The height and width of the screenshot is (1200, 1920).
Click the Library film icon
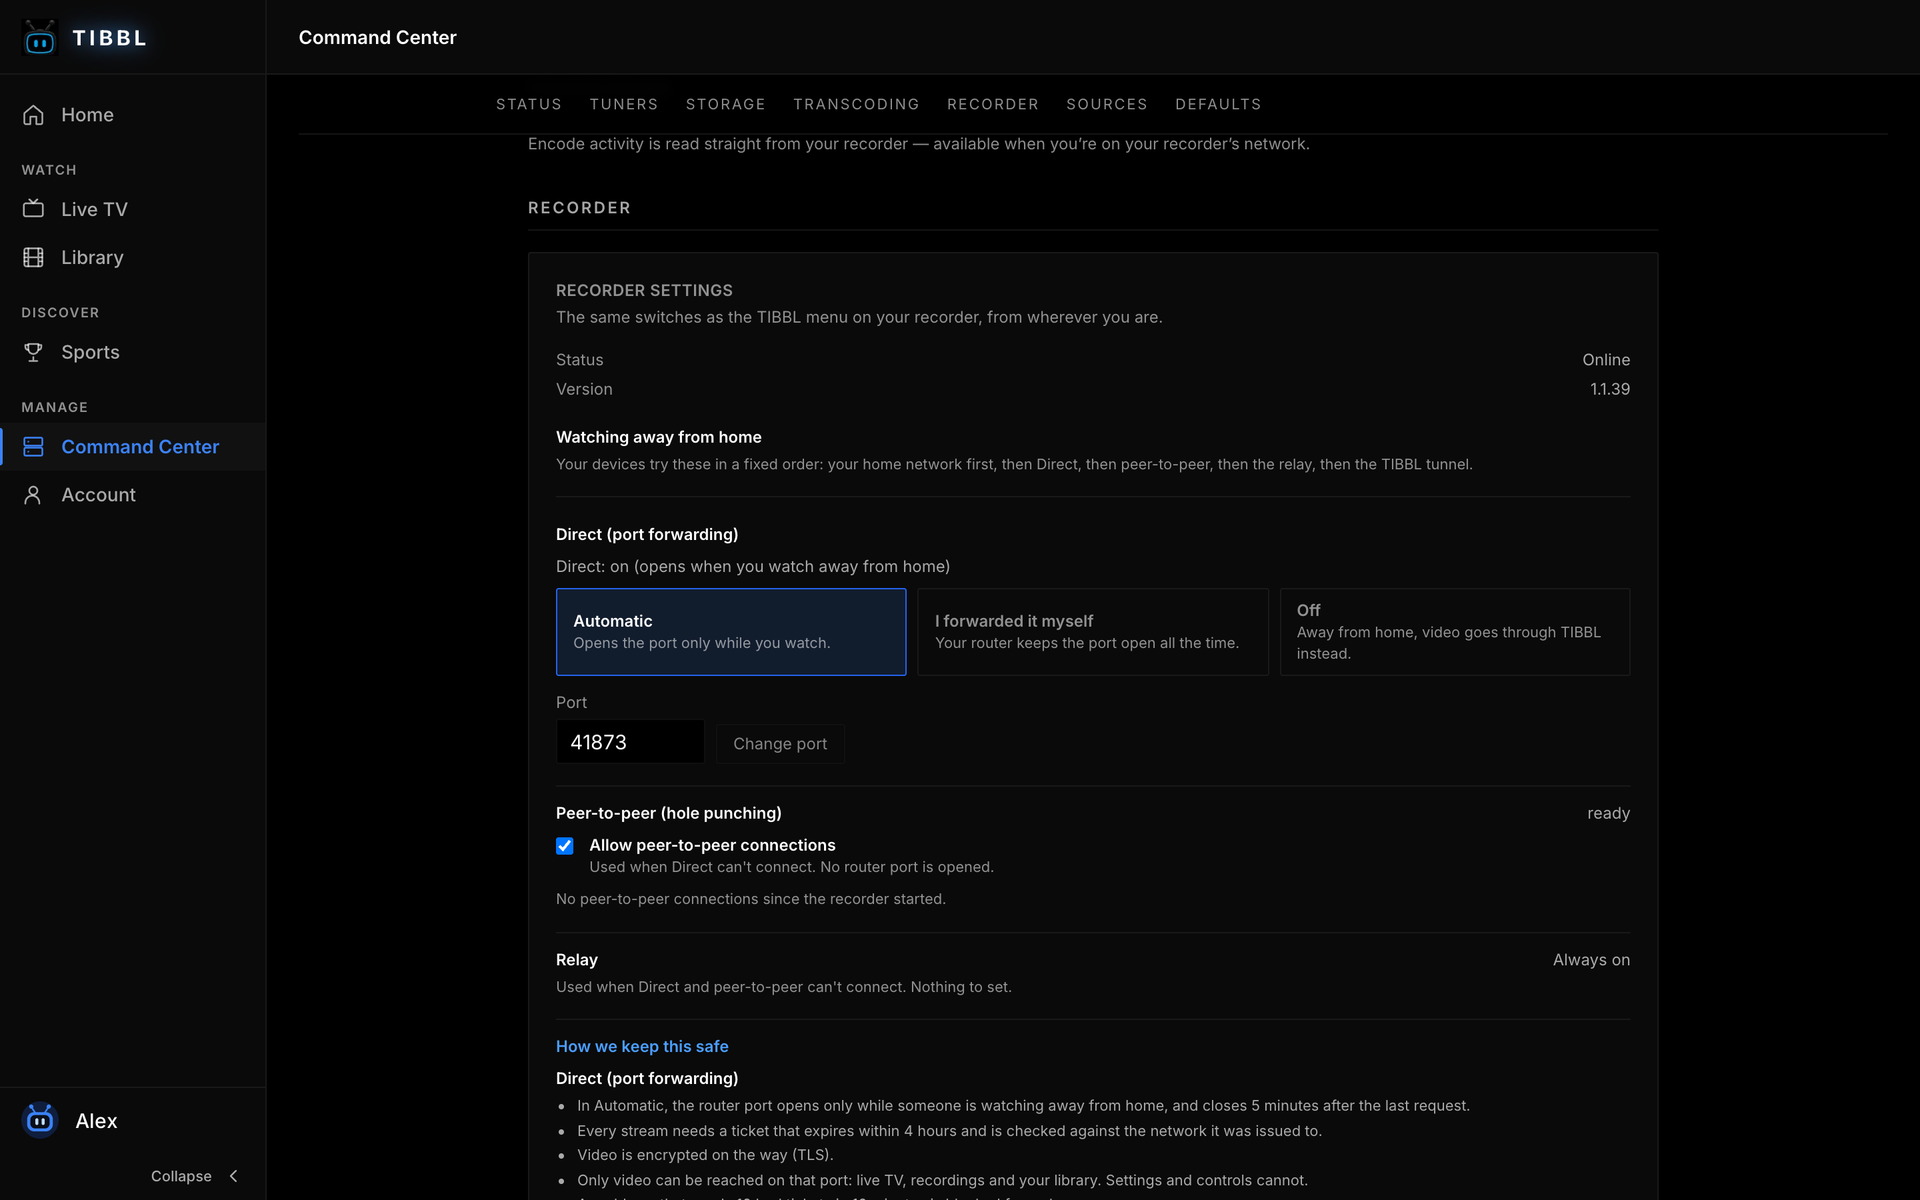click(x=33, y=257)
